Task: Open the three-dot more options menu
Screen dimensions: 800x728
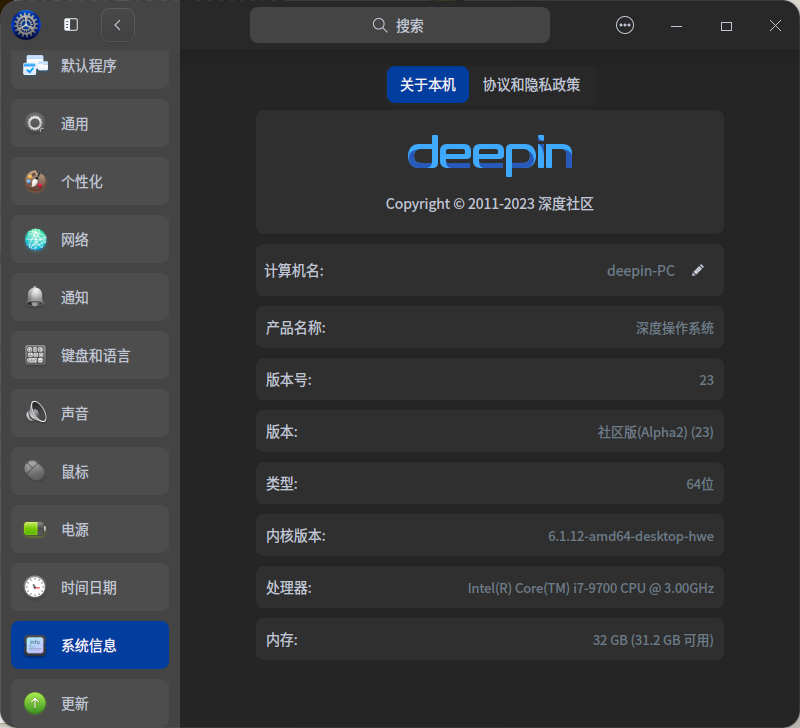Action: (x=625, y=25)
